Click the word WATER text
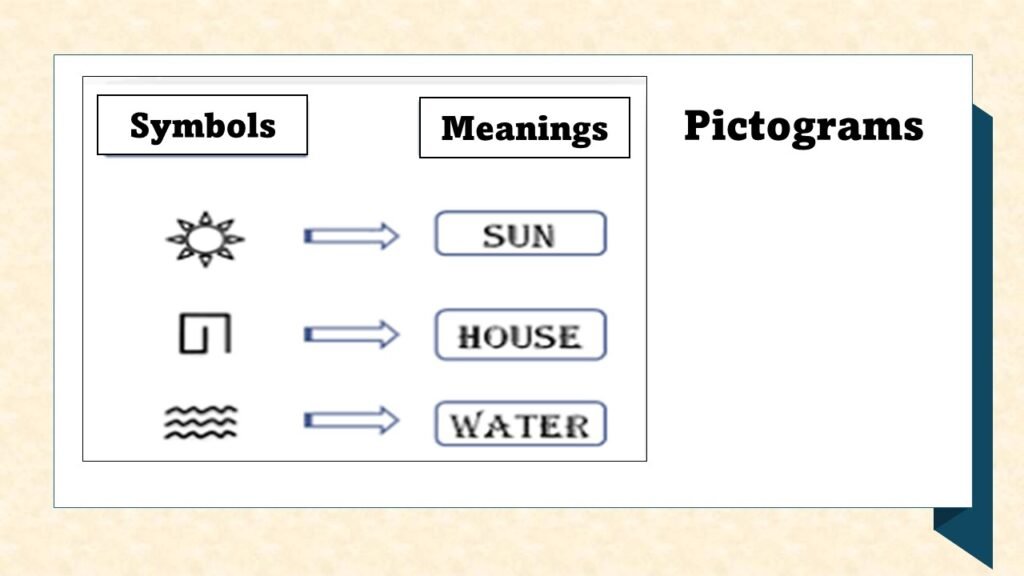The height and width of the screenshot is (576, 1024). coord(520,426)
